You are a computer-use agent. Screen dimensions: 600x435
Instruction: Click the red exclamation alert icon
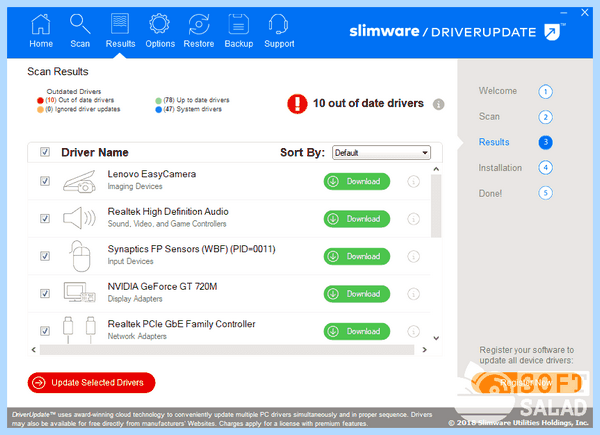click(297, 104)
